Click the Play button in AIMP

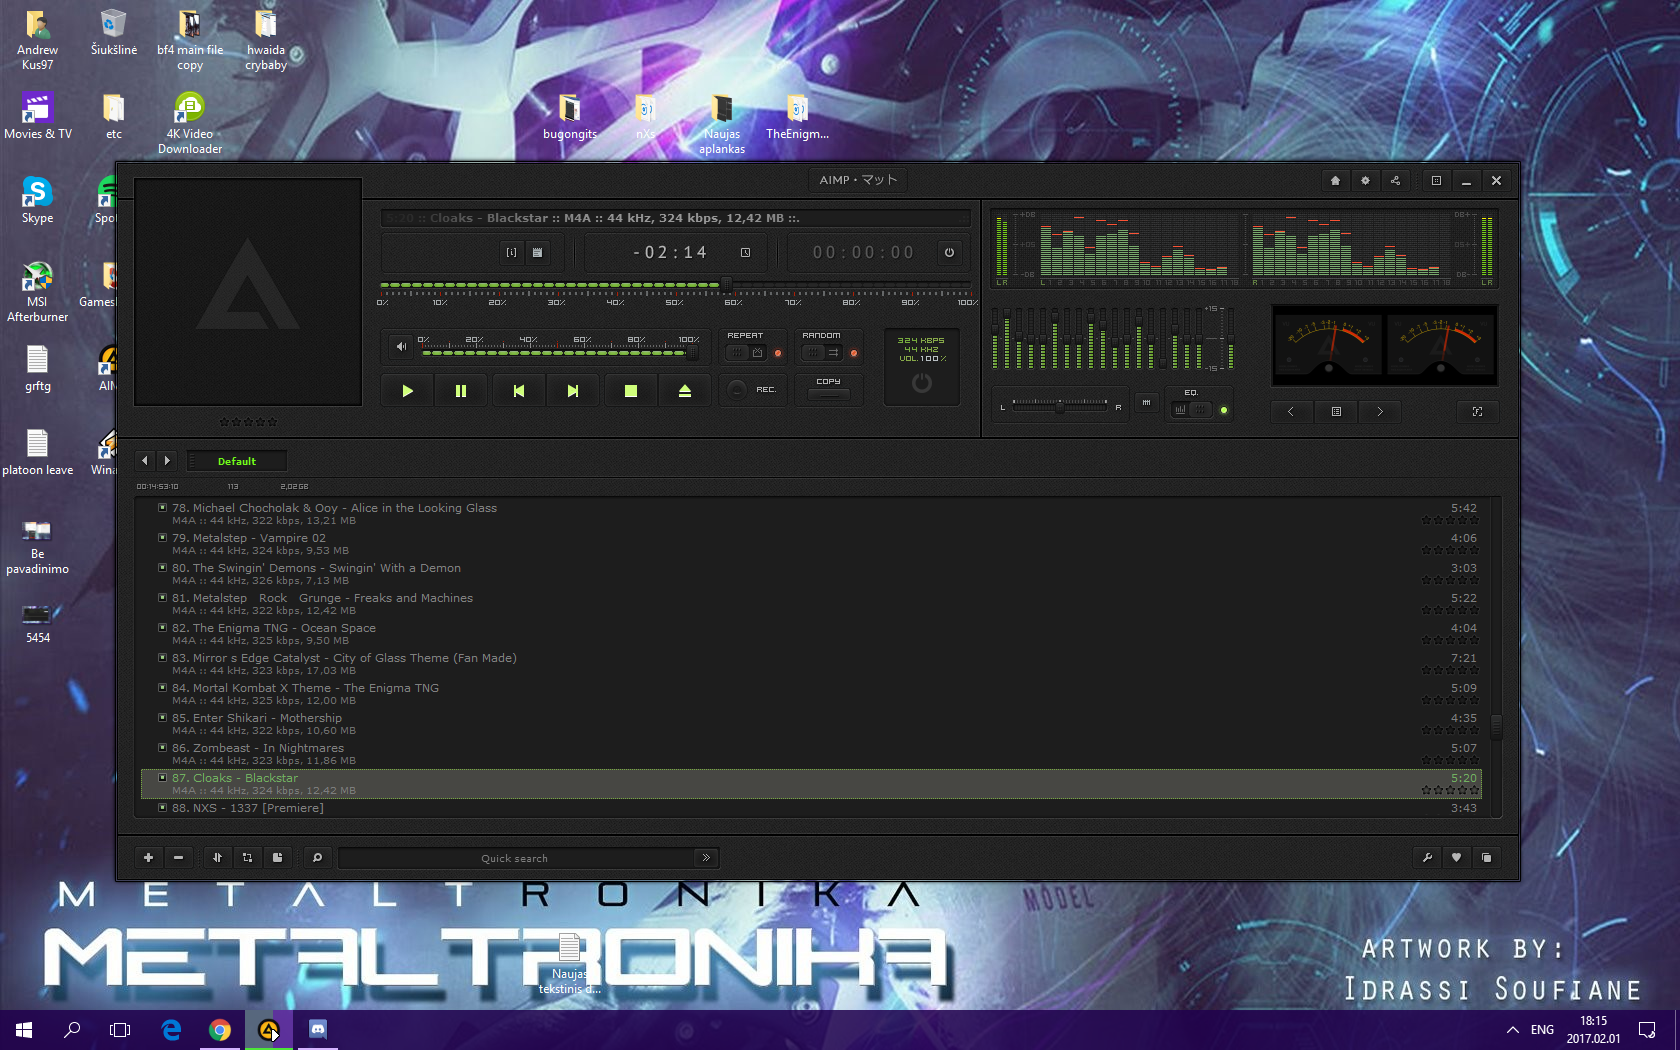click(407, 391)
